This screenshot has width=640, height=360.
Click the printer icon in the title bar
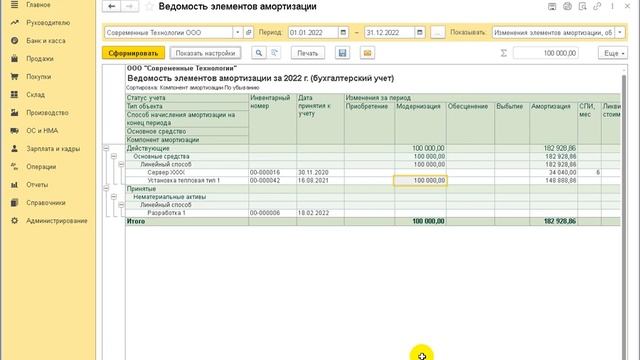tap(567, 6)
